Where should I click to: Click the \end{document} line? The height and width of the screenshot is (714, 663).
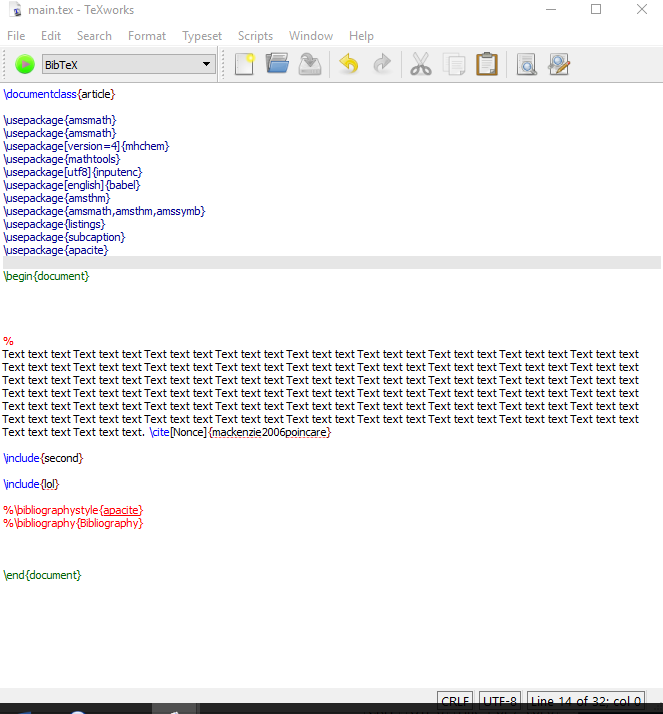42,575
